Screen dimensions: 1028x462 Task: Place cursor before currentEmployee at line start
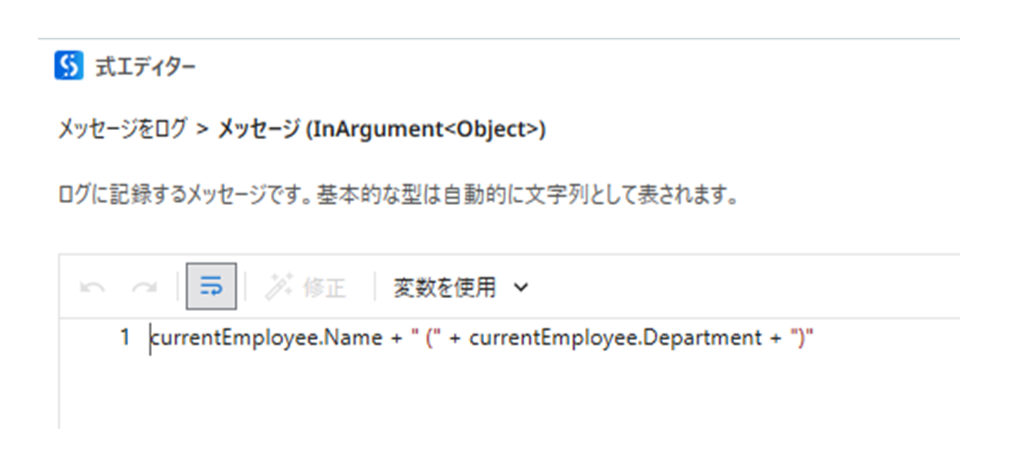coord(151,339)
